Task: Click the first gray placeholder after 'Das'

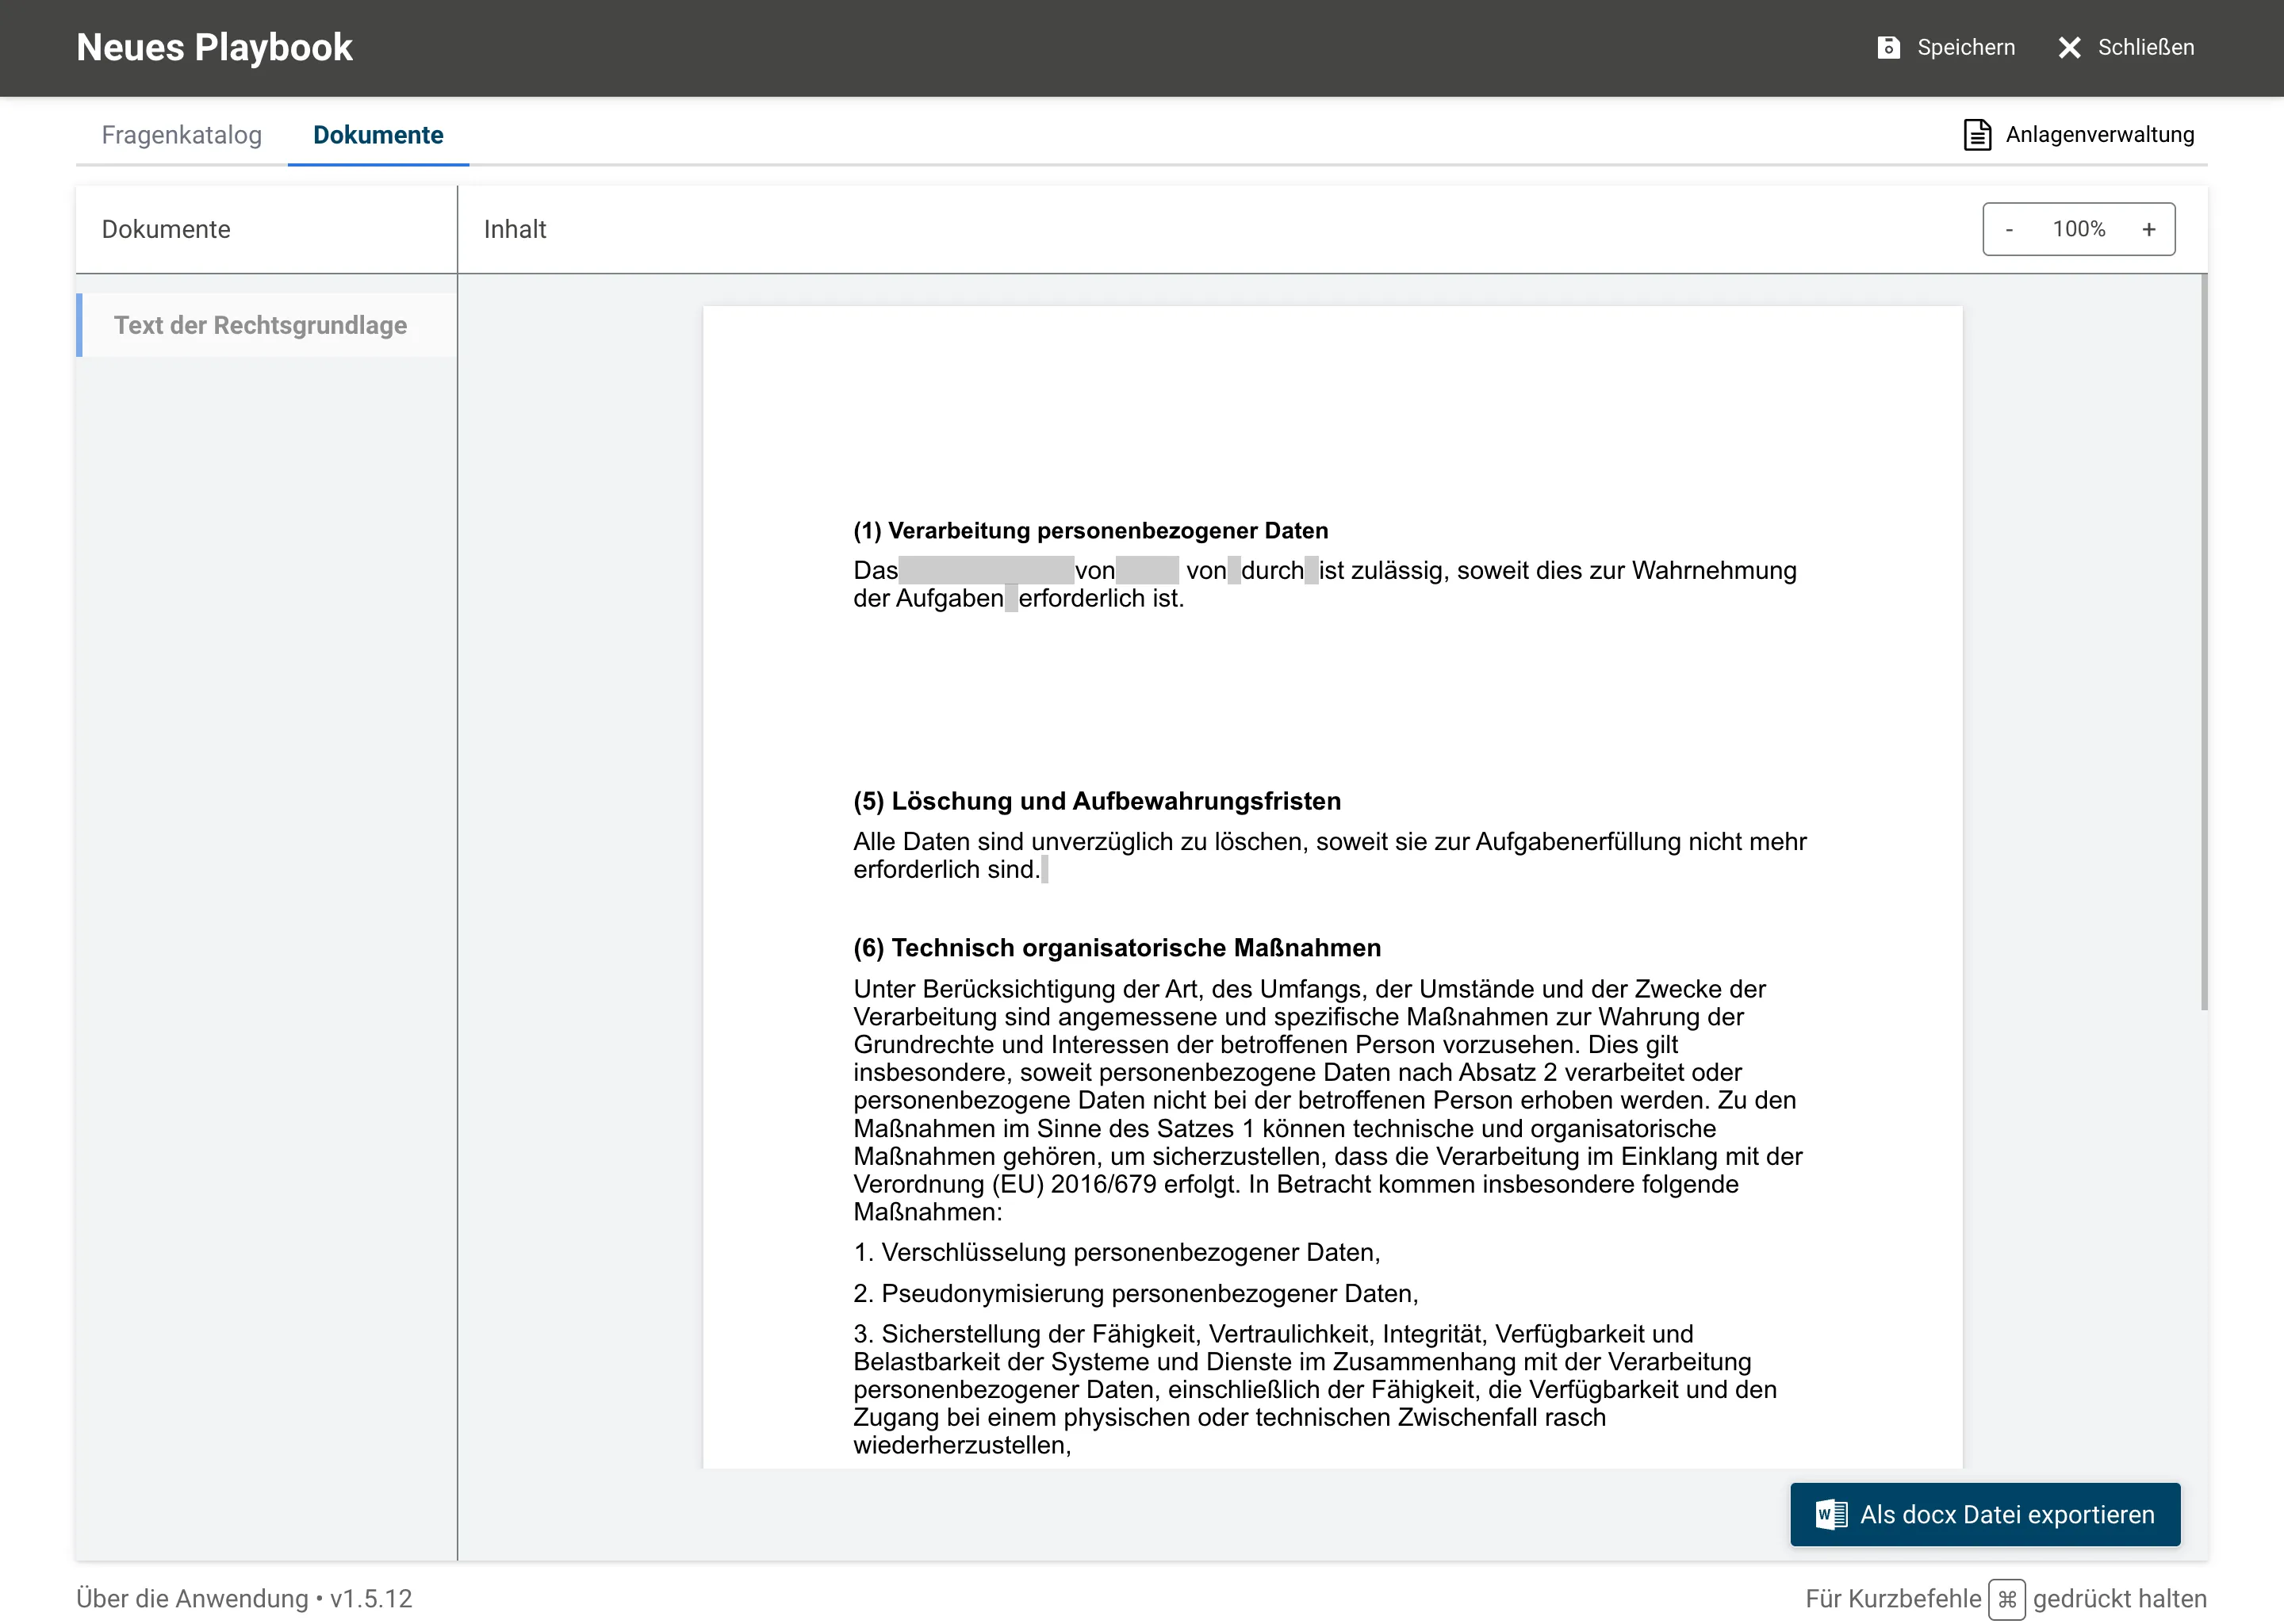Action: click(x=986, y=570)
